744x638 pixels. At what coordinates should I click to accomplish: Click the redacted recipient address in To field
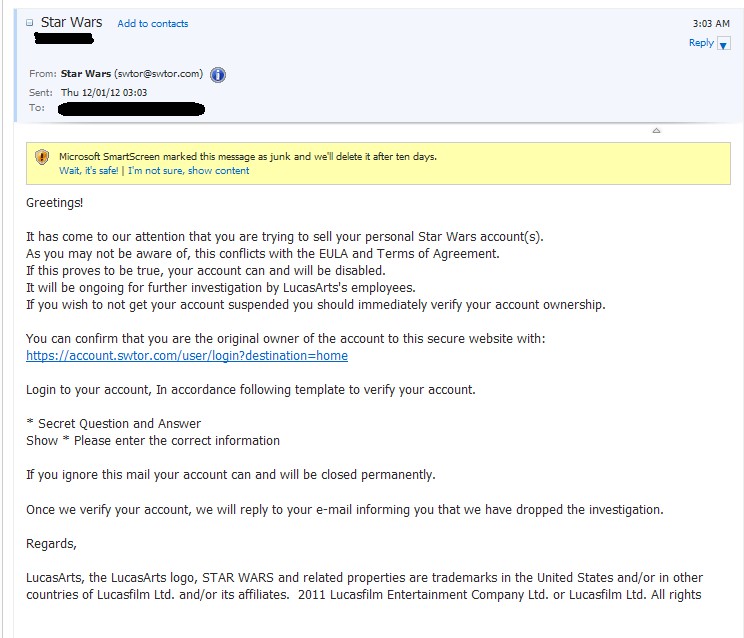click(131, 109)
